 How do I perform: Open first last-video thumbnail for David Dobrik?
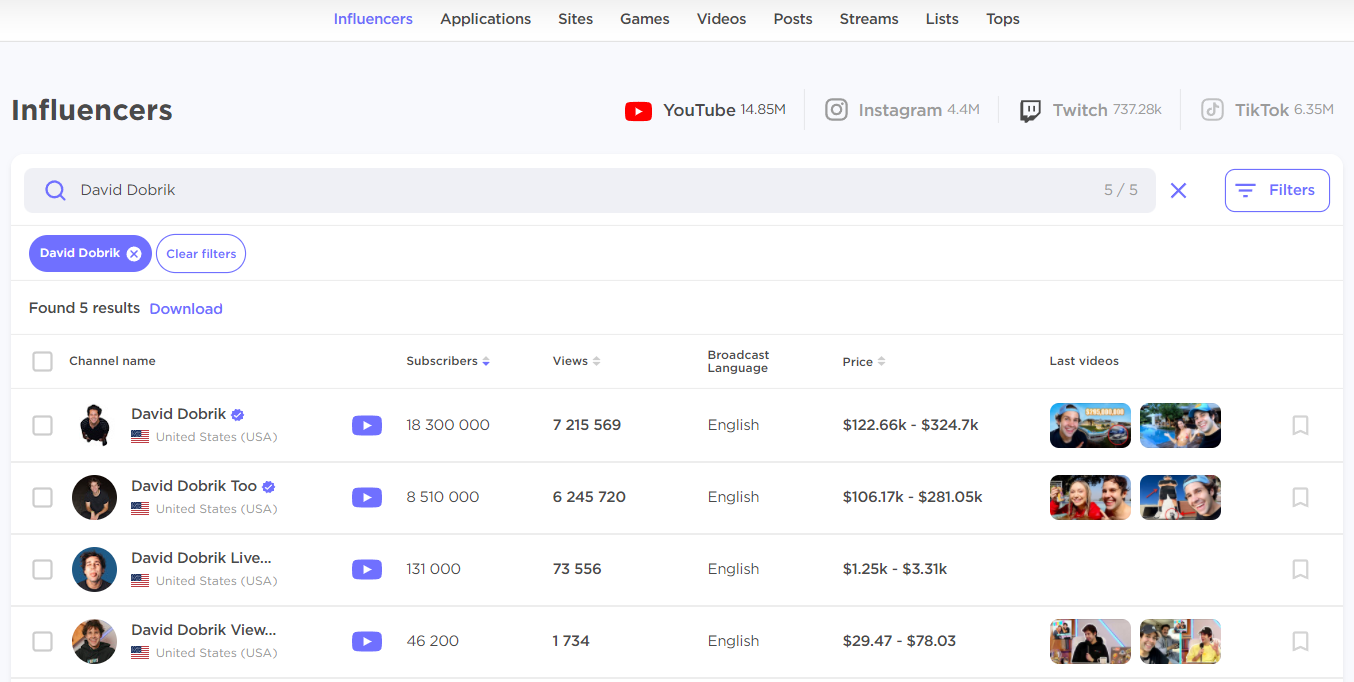click(1090, 425)
